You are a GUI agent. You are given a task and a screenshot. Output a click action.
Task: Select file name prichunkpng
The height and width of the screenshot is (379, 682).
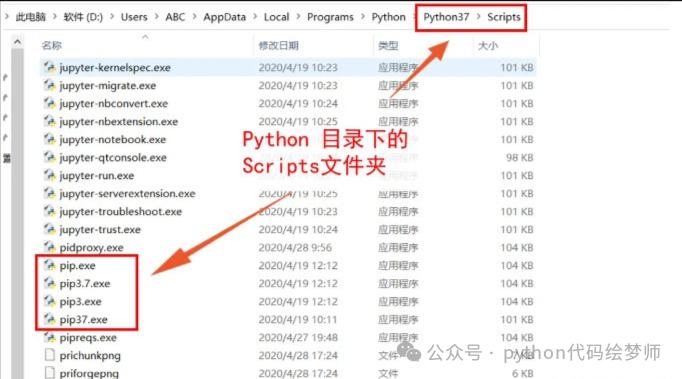pyautogui.click(x=90, y=356)
